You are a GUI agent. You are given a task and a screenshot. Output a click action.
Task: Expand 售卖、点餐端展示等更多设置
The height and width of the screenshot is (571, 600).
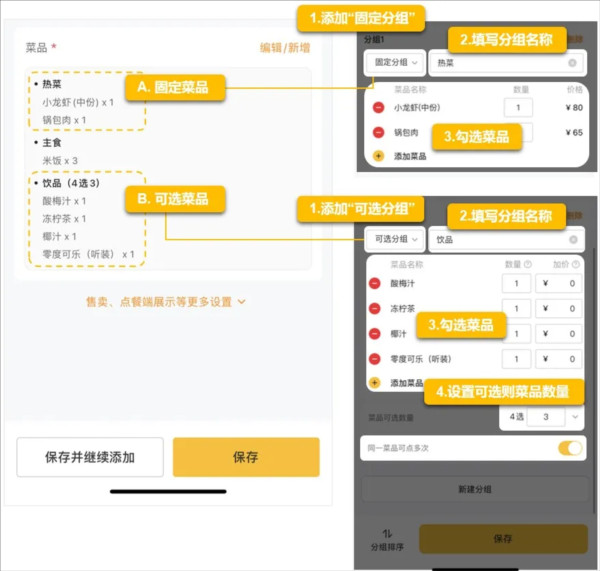click(x=166, y=302)
